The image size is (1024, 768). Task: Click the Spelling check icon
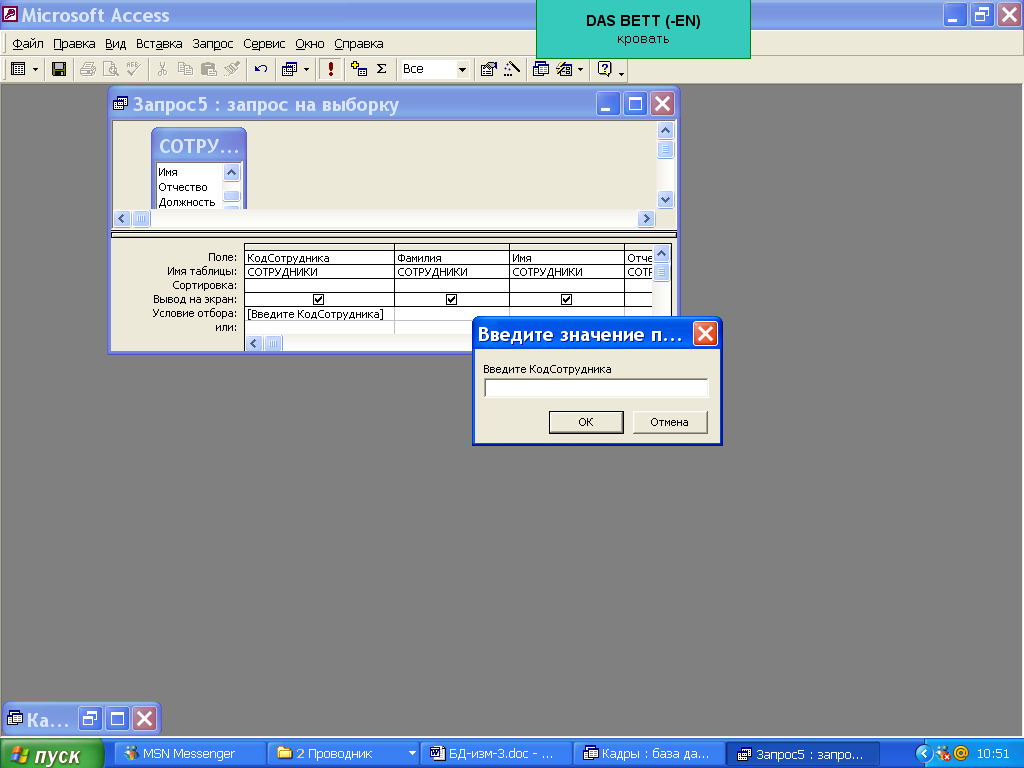pos(133,69)
